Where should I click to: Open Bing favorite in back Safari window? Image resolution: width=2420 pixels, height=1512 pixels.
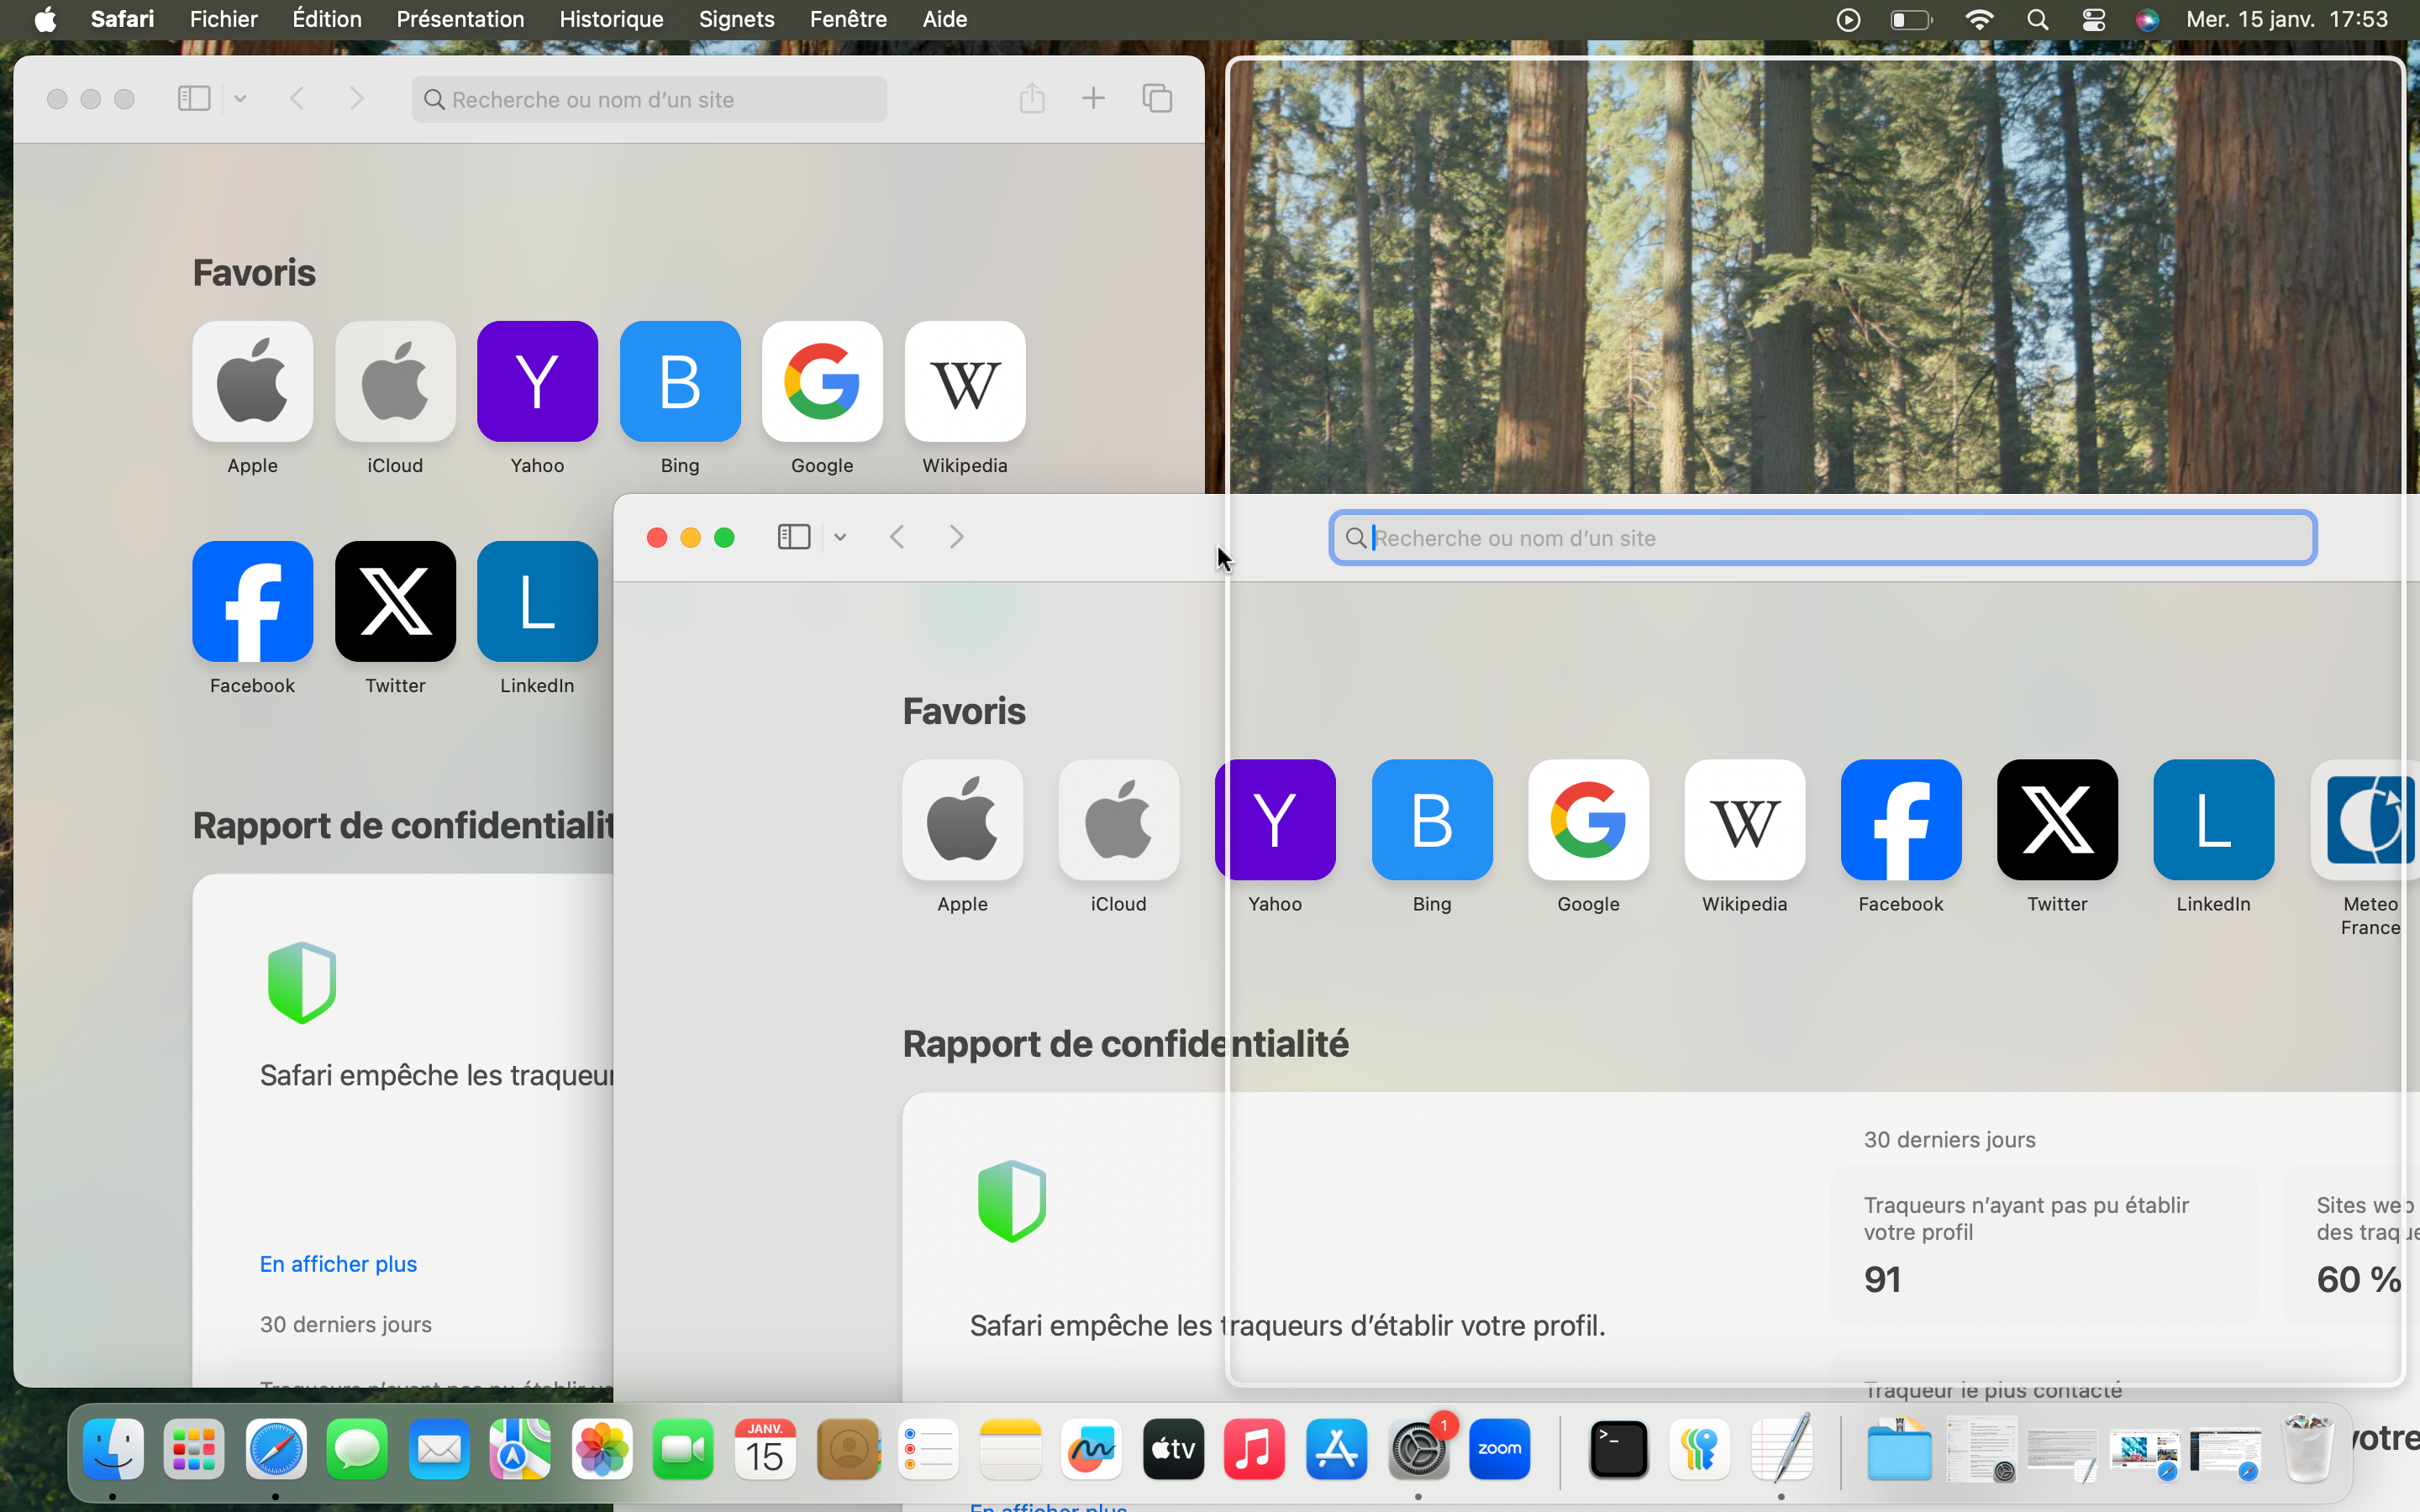point(680,381)
